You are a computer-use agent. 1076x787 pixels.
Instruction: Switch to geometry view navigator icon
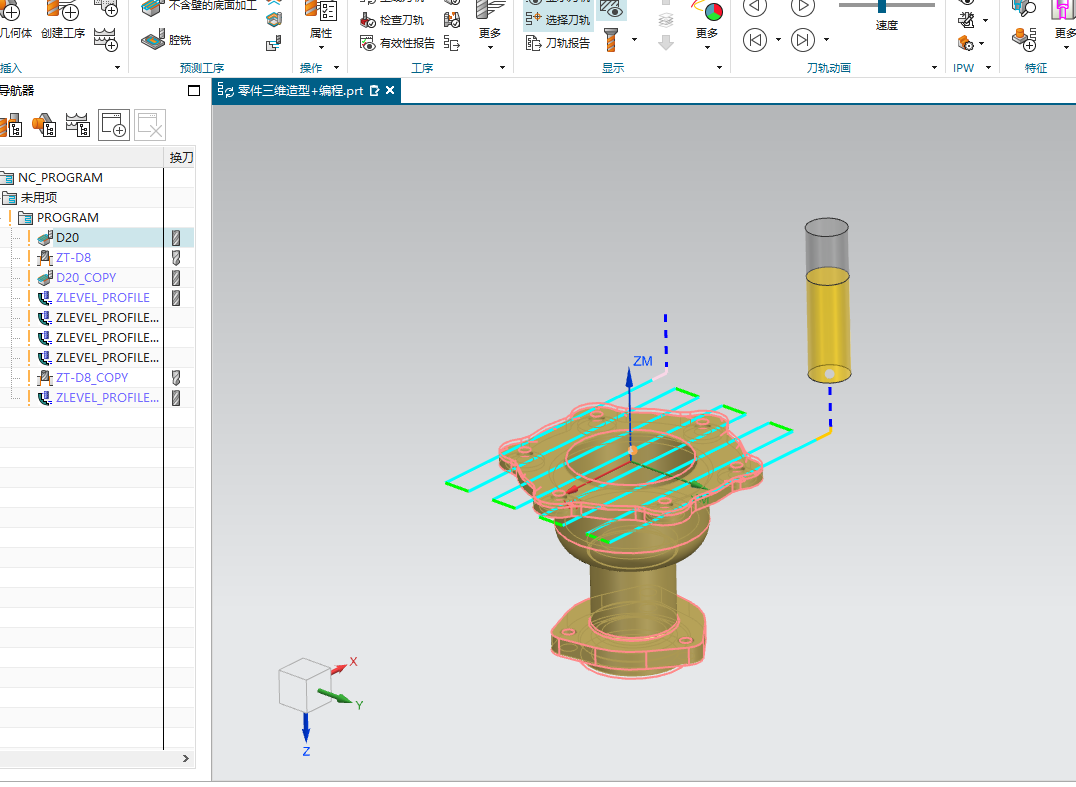[44, 126]
